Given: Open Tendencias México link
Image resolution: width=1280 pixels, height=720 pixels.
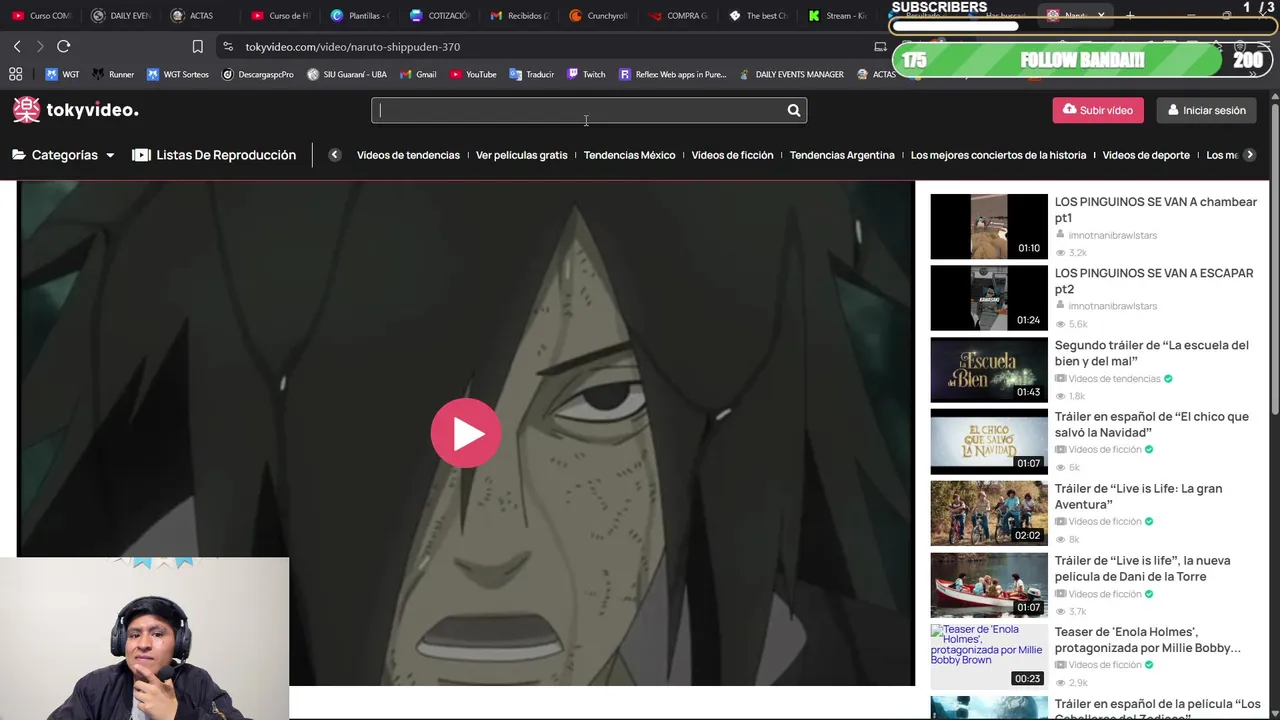Looking at the screenshot, I should coord(629,155).
